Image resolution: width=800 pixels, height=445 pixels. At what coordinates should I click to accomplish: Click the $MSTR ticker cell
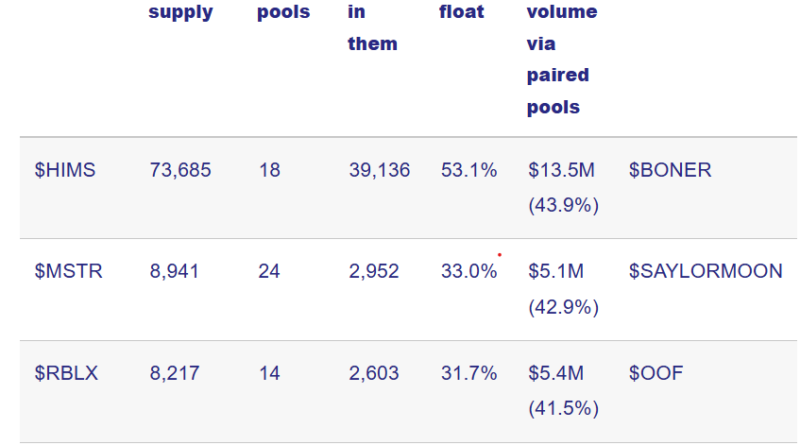[68, 271]
